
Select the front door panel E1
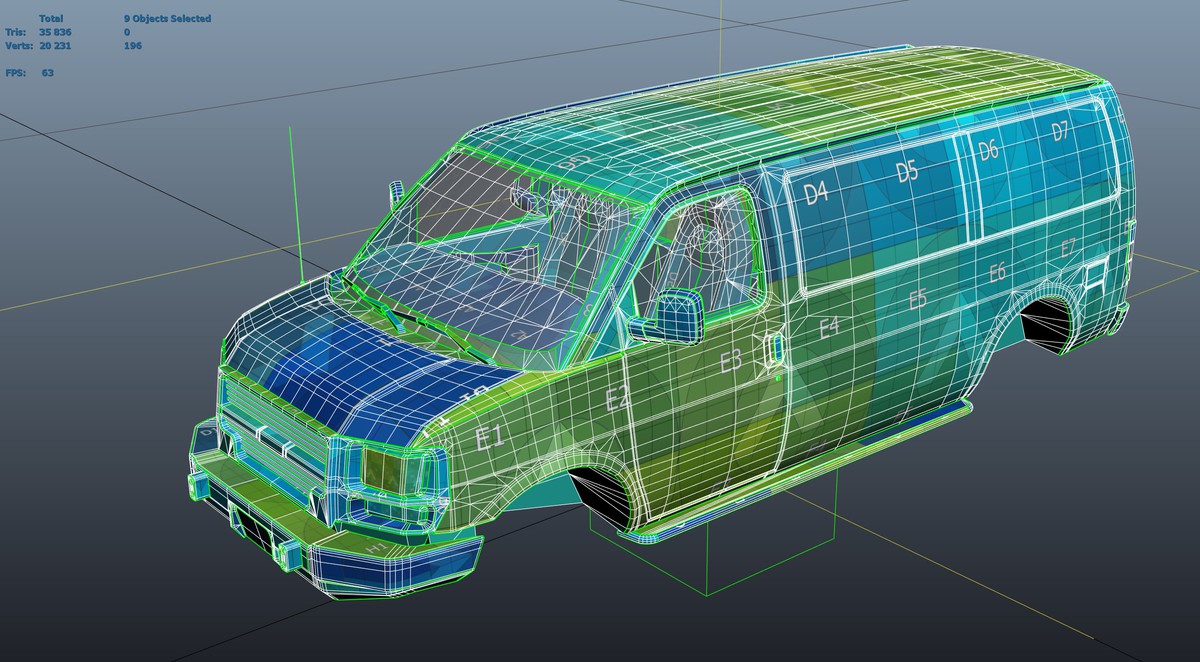tap(487, 437)
